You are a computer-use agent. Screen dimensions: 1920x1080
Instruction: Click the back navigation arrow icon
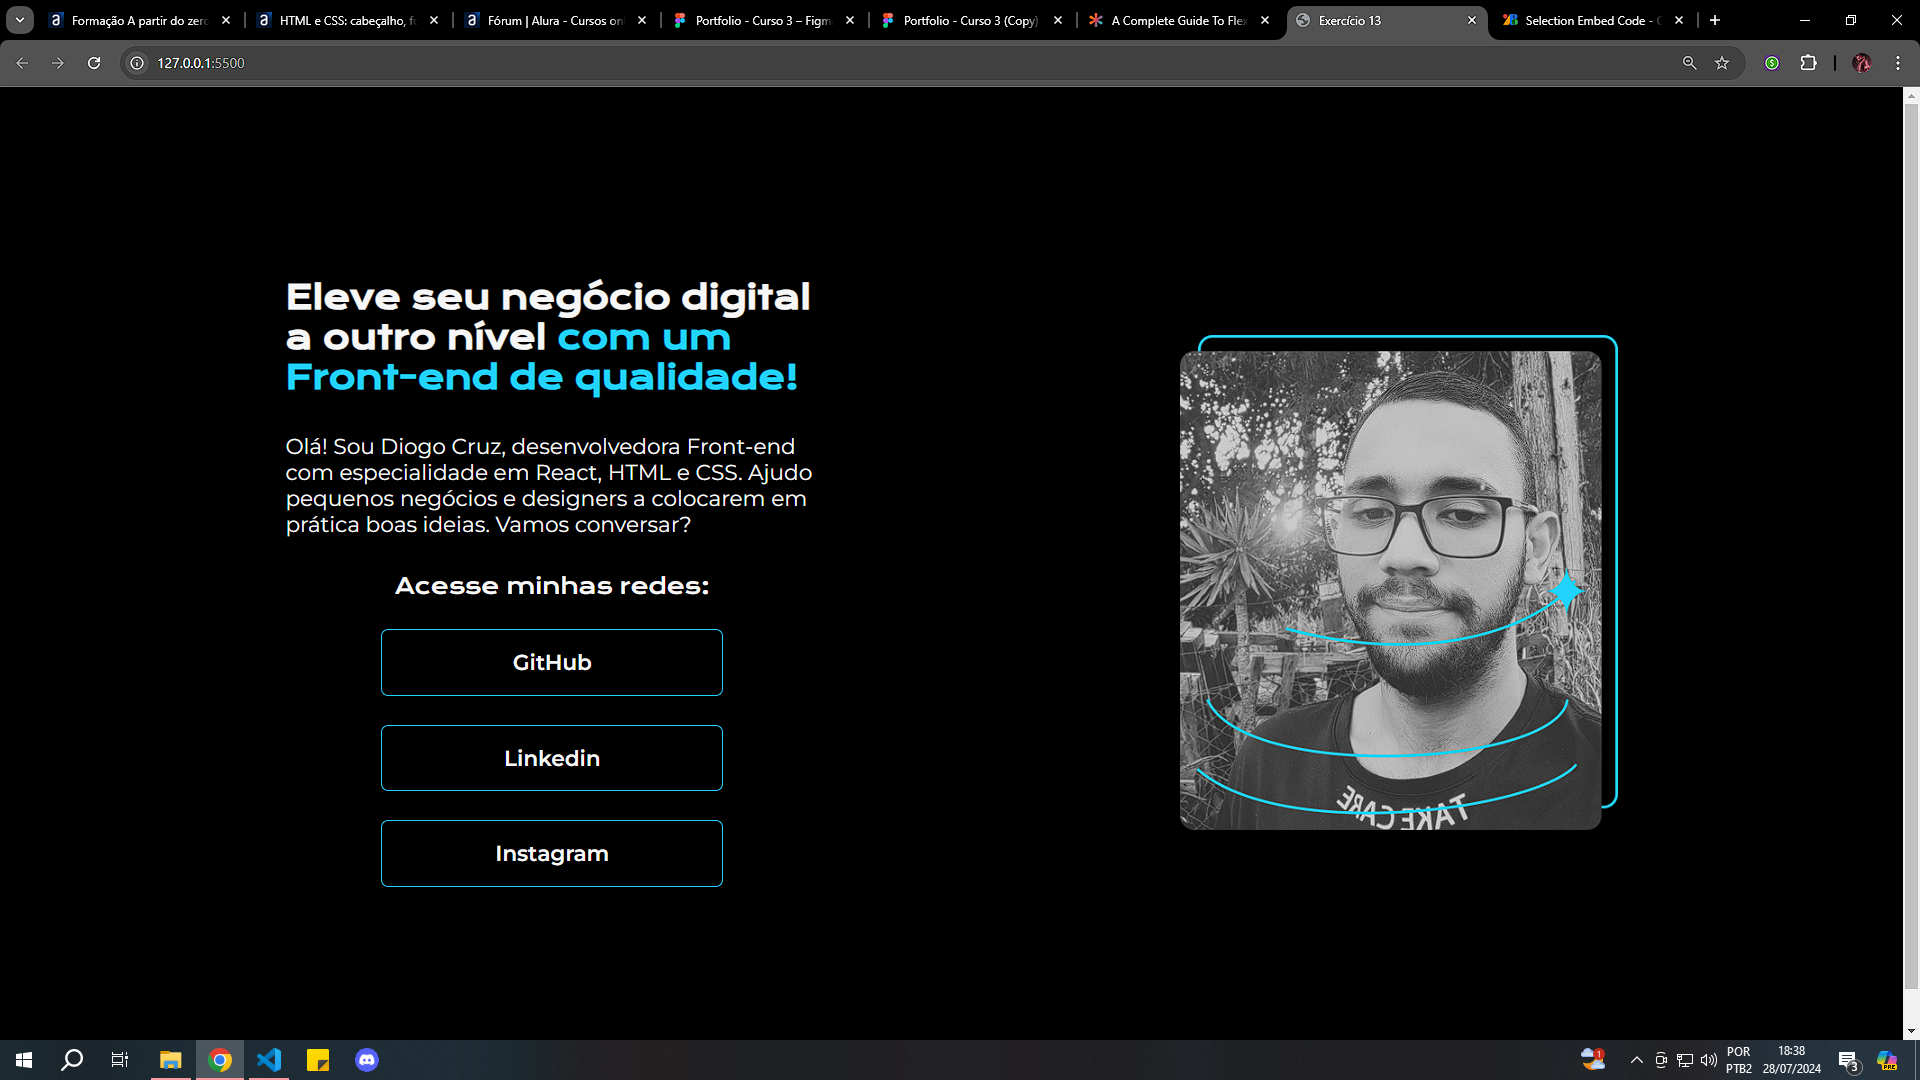click(x=24, y=62)
